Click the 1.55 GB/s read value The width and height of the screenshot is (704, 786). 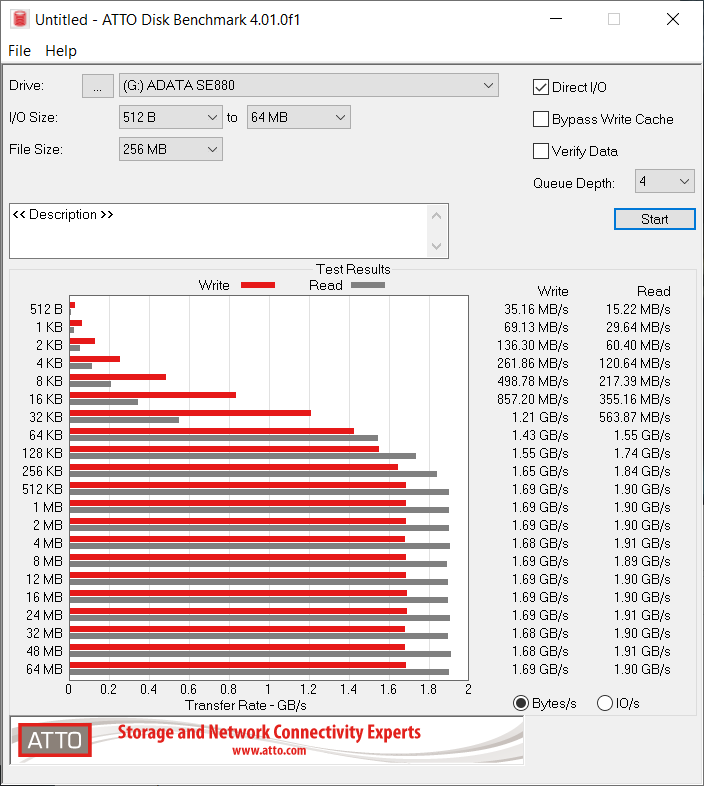coord(642,436)
